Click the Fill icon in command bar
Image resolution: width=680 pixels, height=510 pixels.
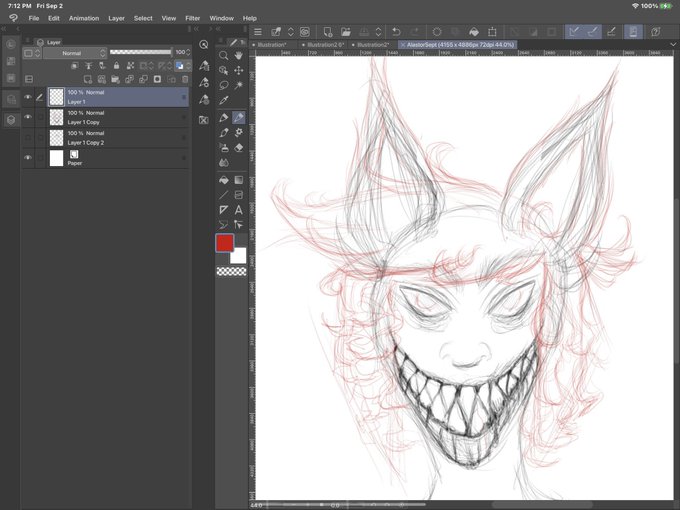coord(474,32)
